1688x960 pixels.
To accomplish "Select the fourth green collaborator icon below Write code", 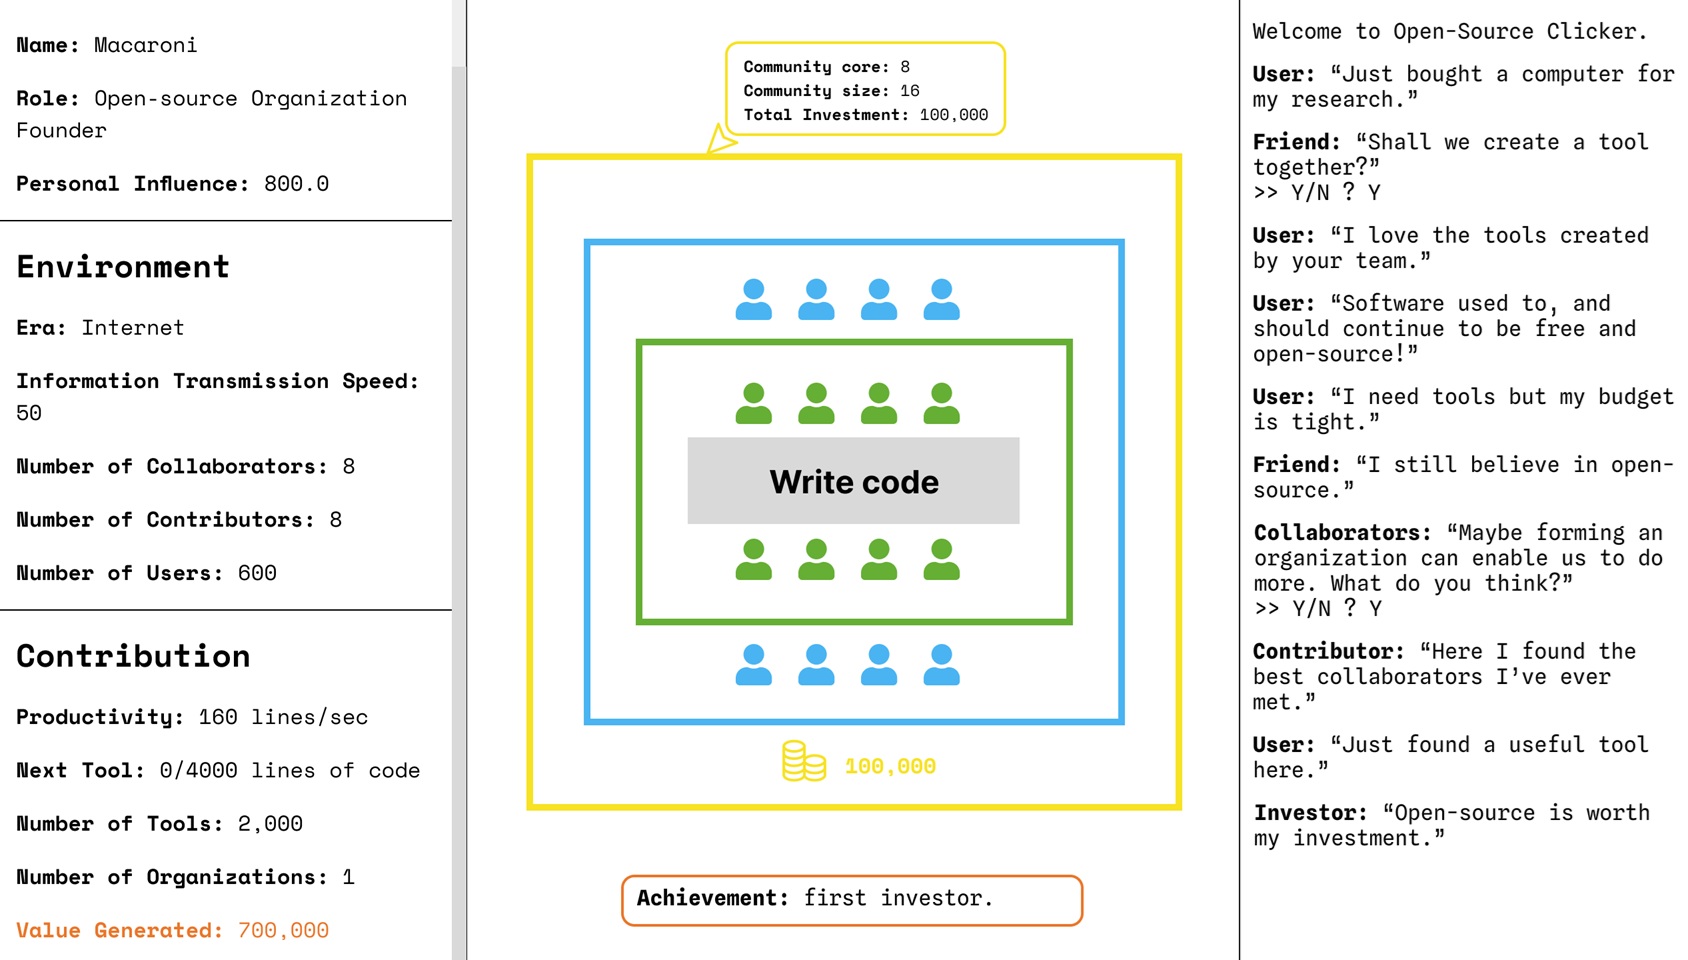I will click(x=941, y=560).
